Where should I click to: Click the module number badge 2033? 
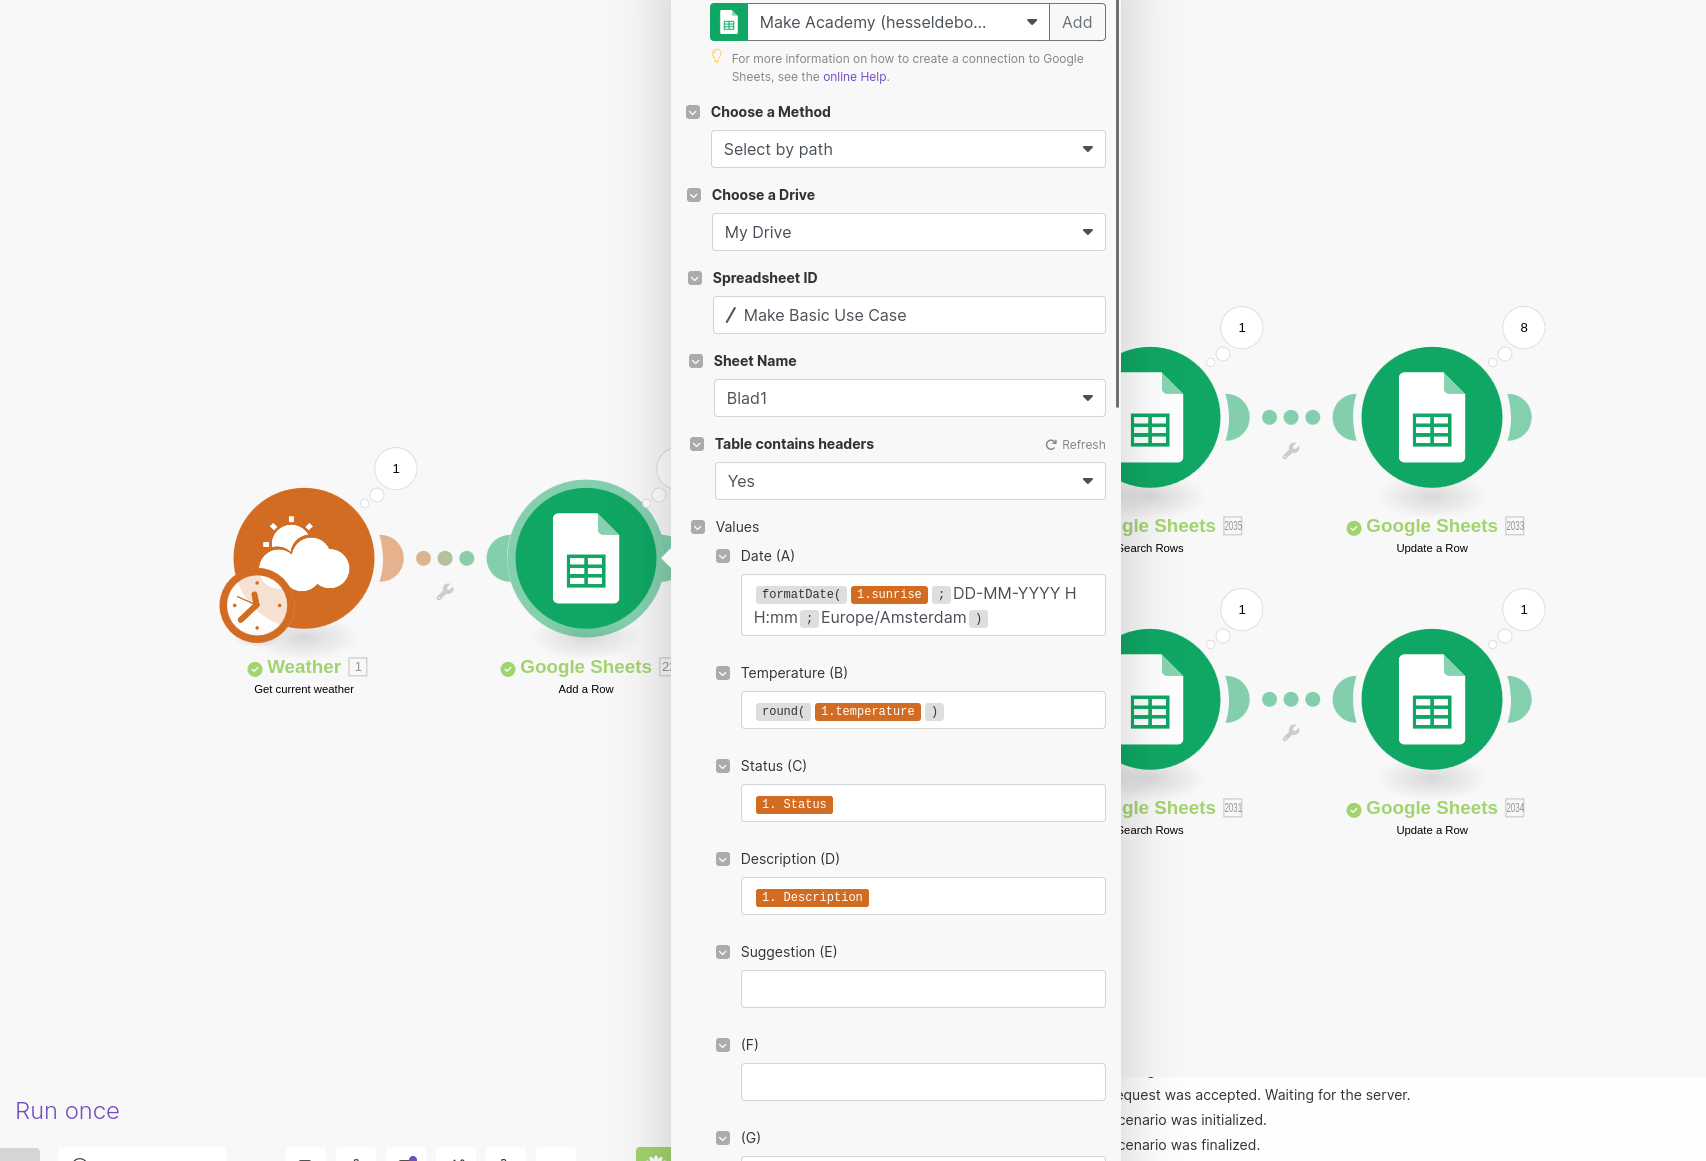(1515, 526)
